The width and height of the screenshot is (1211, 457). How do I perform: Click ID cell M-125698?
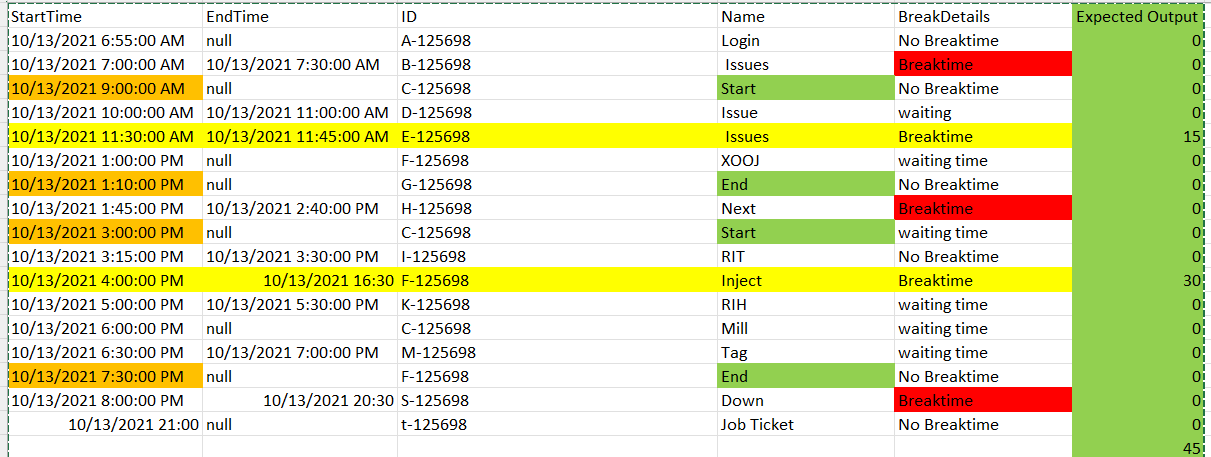coord(557,353)
